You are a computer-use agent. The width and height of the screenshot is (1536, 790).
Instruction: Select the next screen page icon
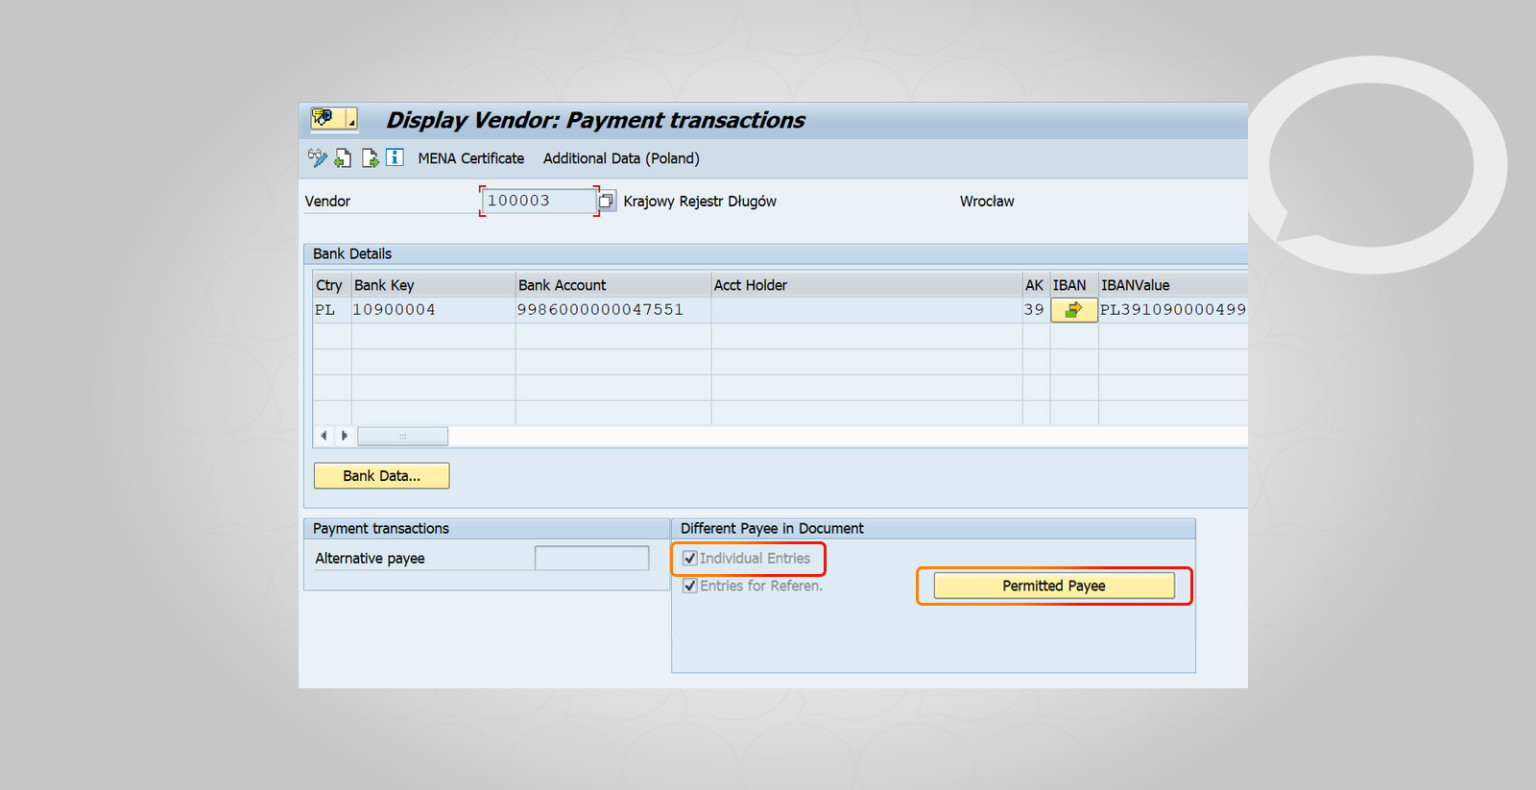[x=368, y=158]
